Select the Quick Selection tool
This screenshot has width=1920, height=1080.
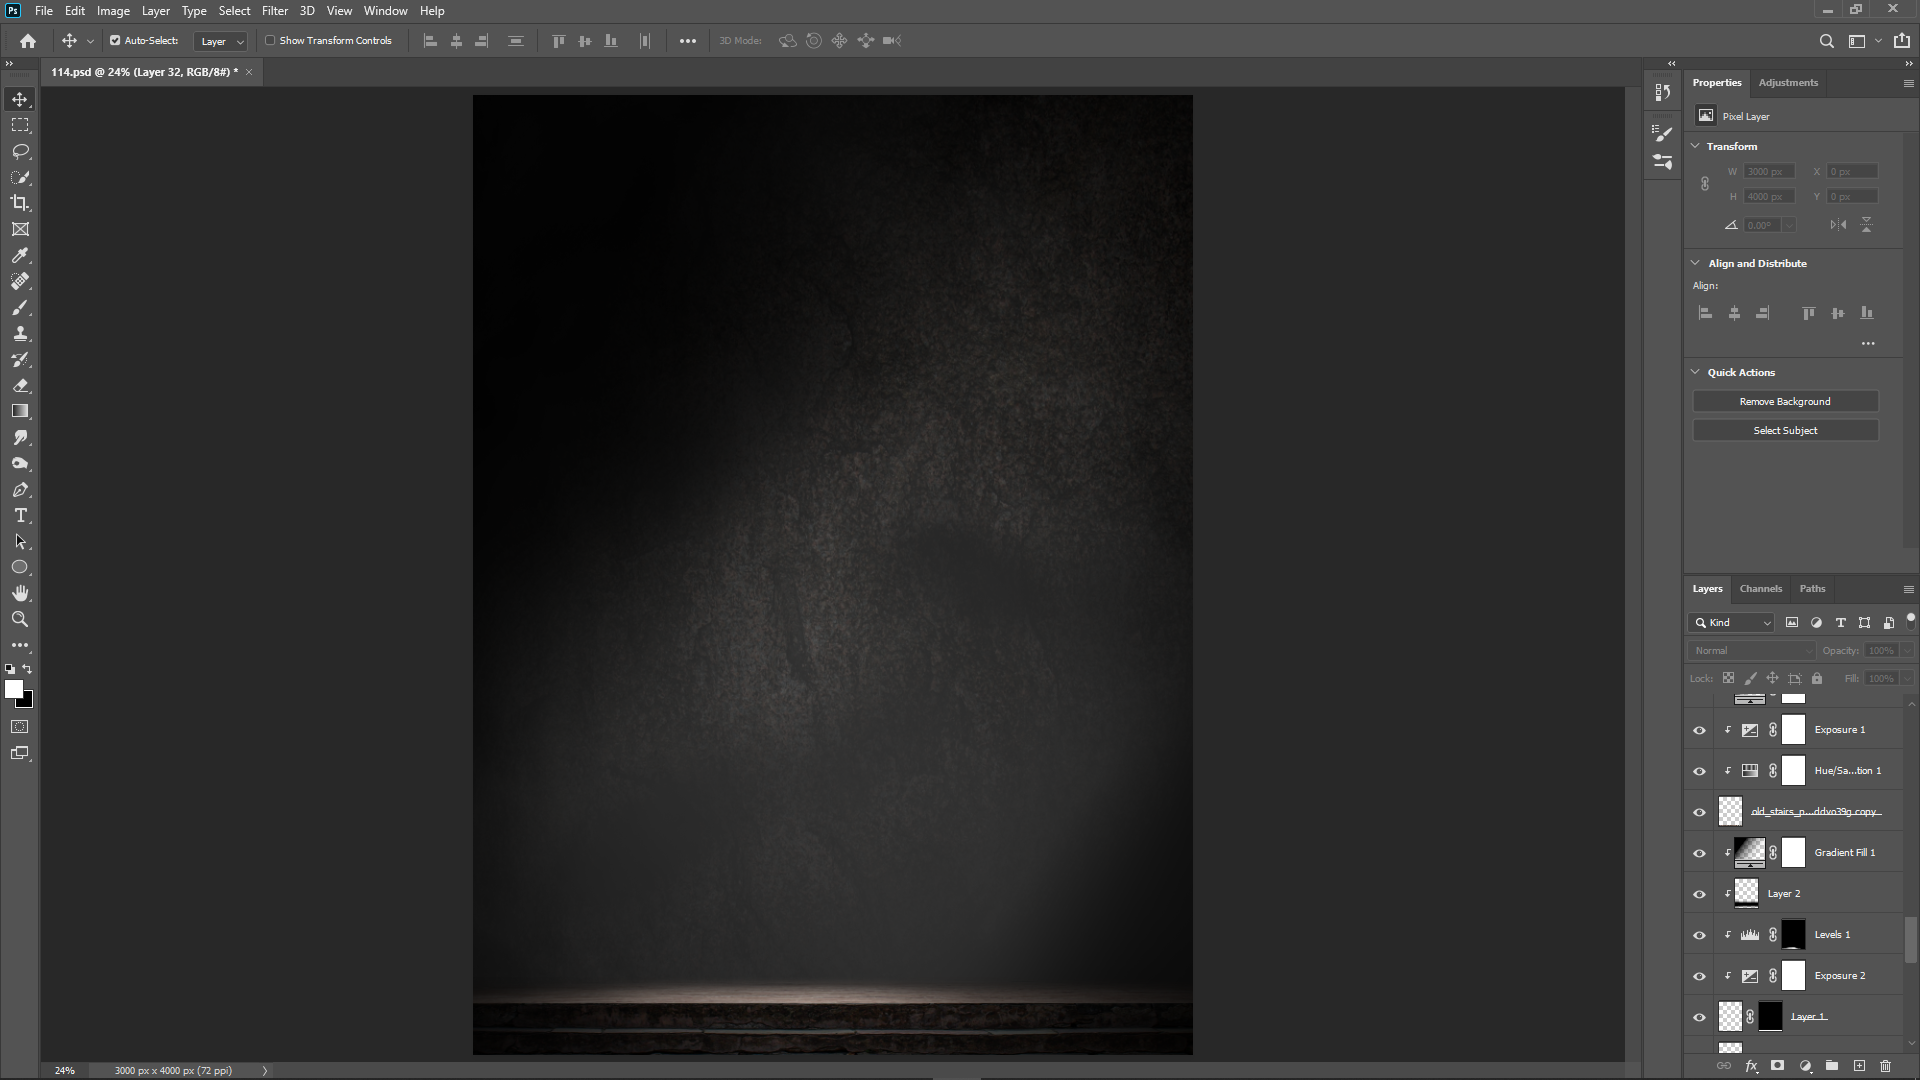[20, 177]
